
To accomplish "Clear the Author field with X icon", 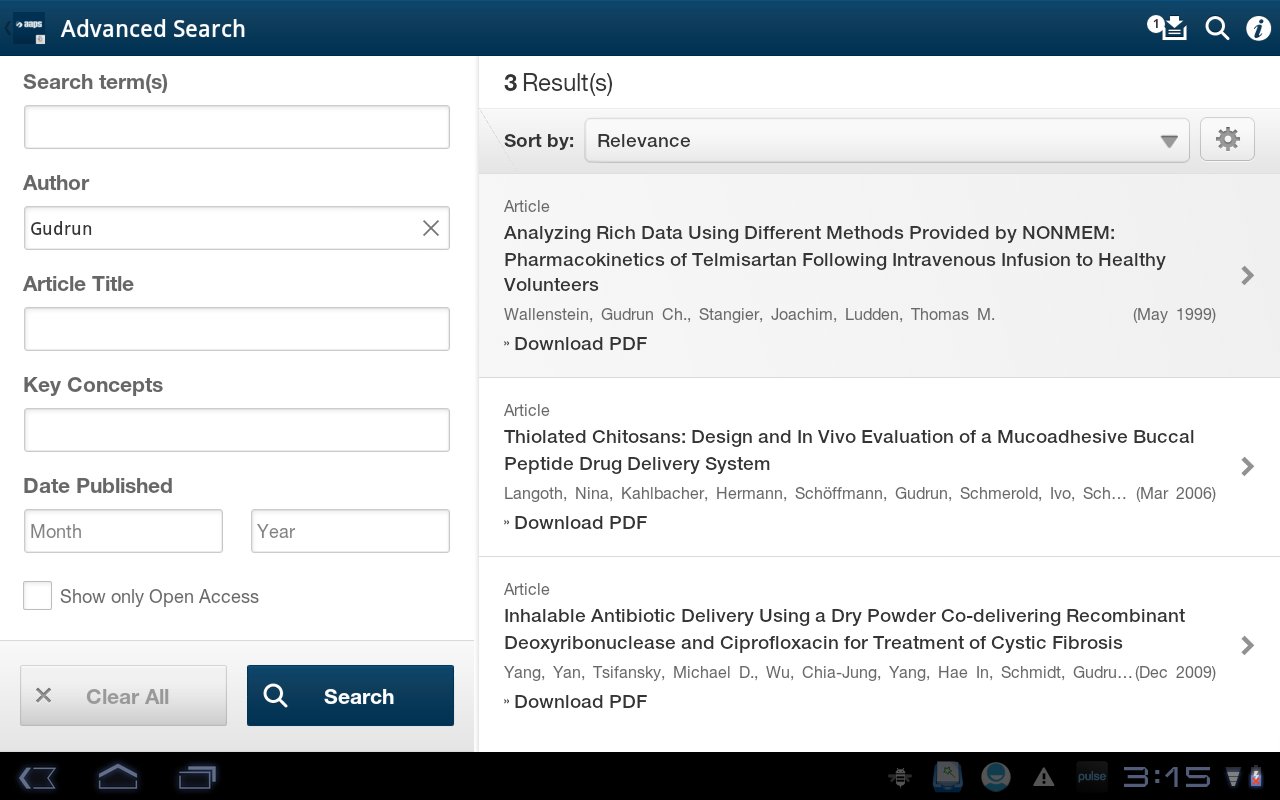I will (431, 228).
